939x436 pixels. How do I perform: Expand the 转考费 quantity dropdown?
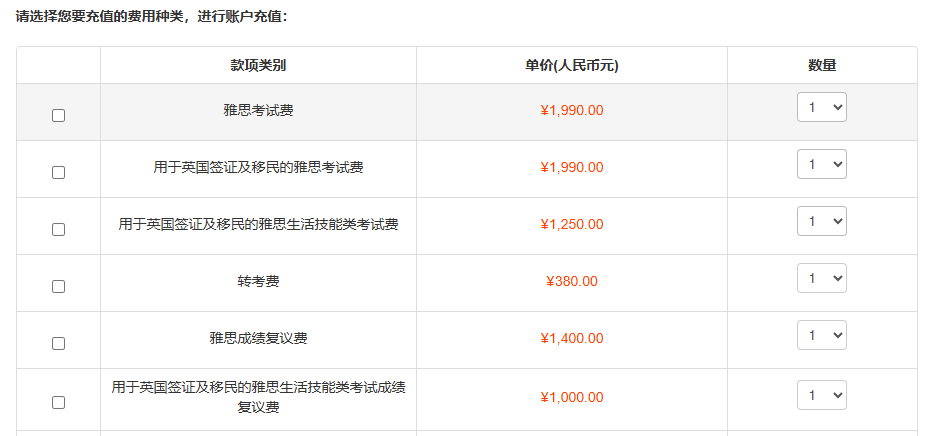tap(821, 278)
